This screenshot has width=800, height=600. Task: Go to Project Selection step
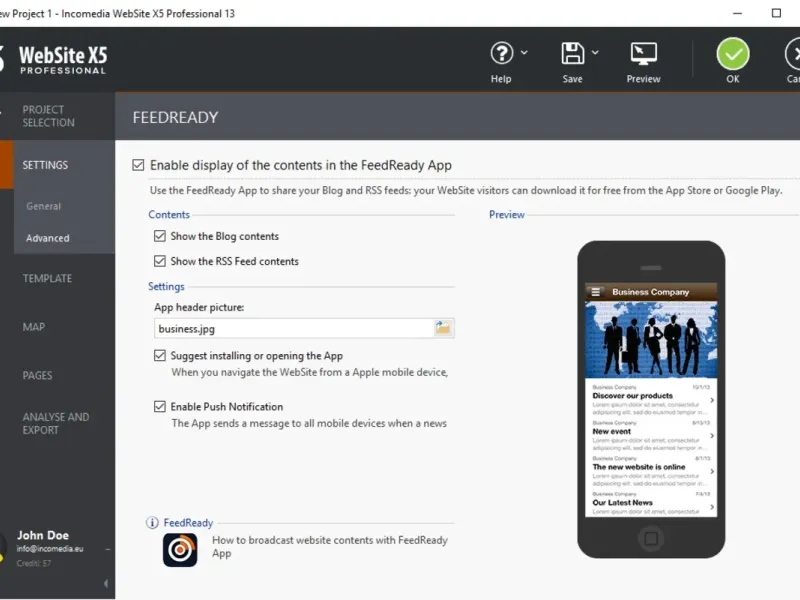[48, 116]
